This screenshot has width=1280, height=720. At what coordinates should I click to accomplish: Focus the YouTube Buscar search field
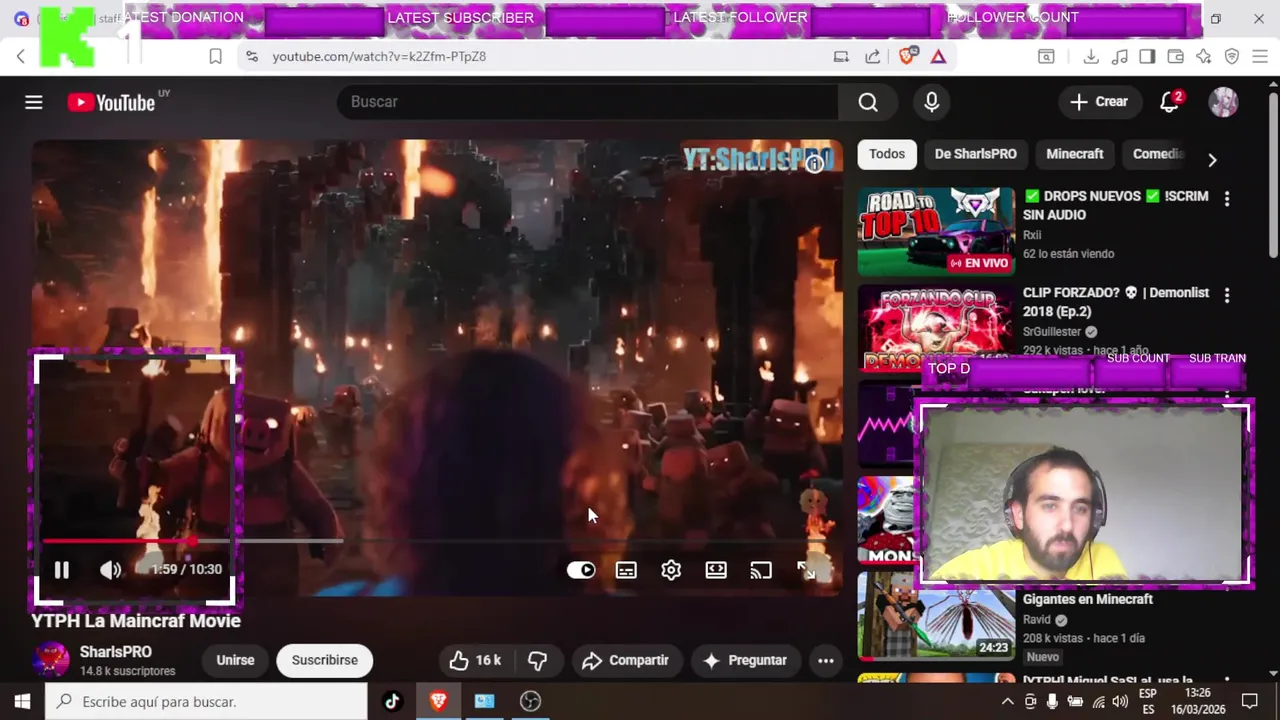coord(590,102)
